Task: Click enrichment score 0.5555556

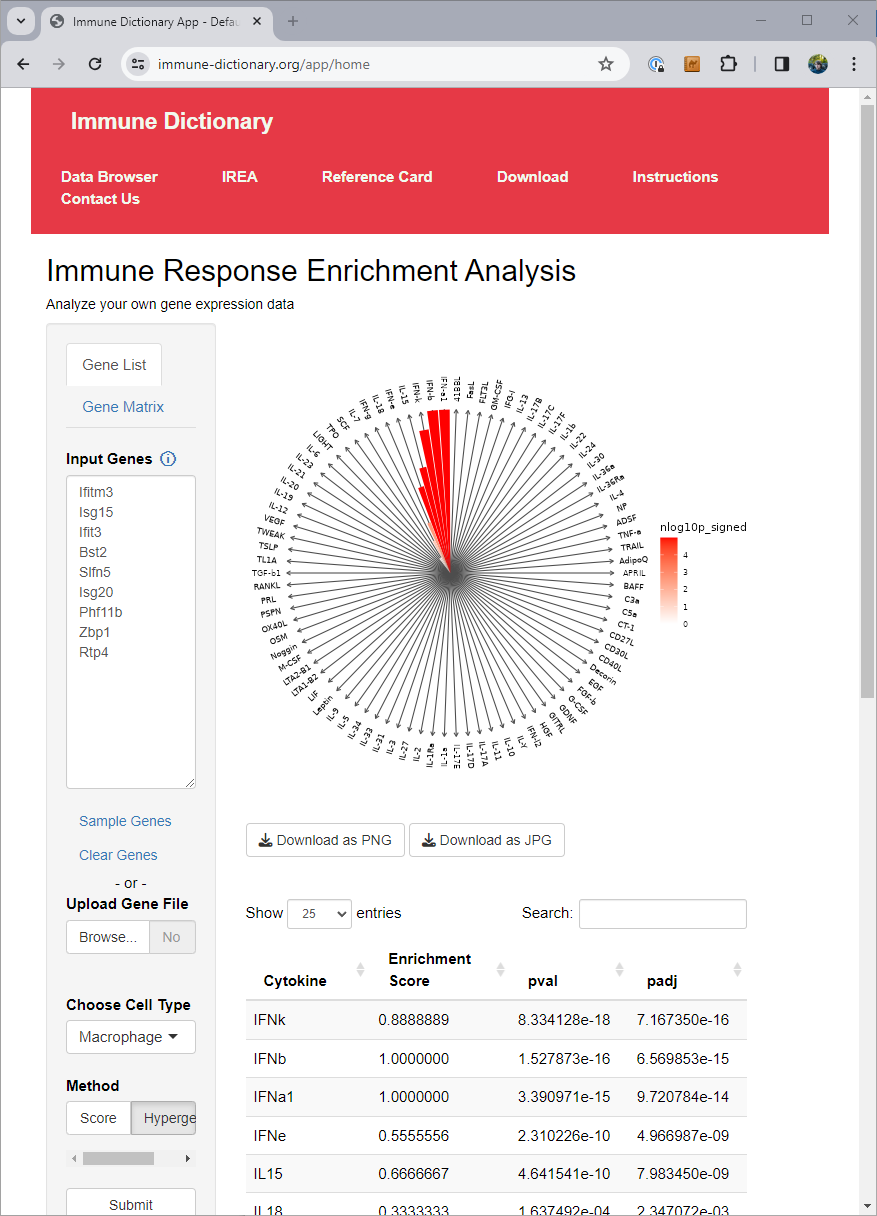Action: 414,1135
